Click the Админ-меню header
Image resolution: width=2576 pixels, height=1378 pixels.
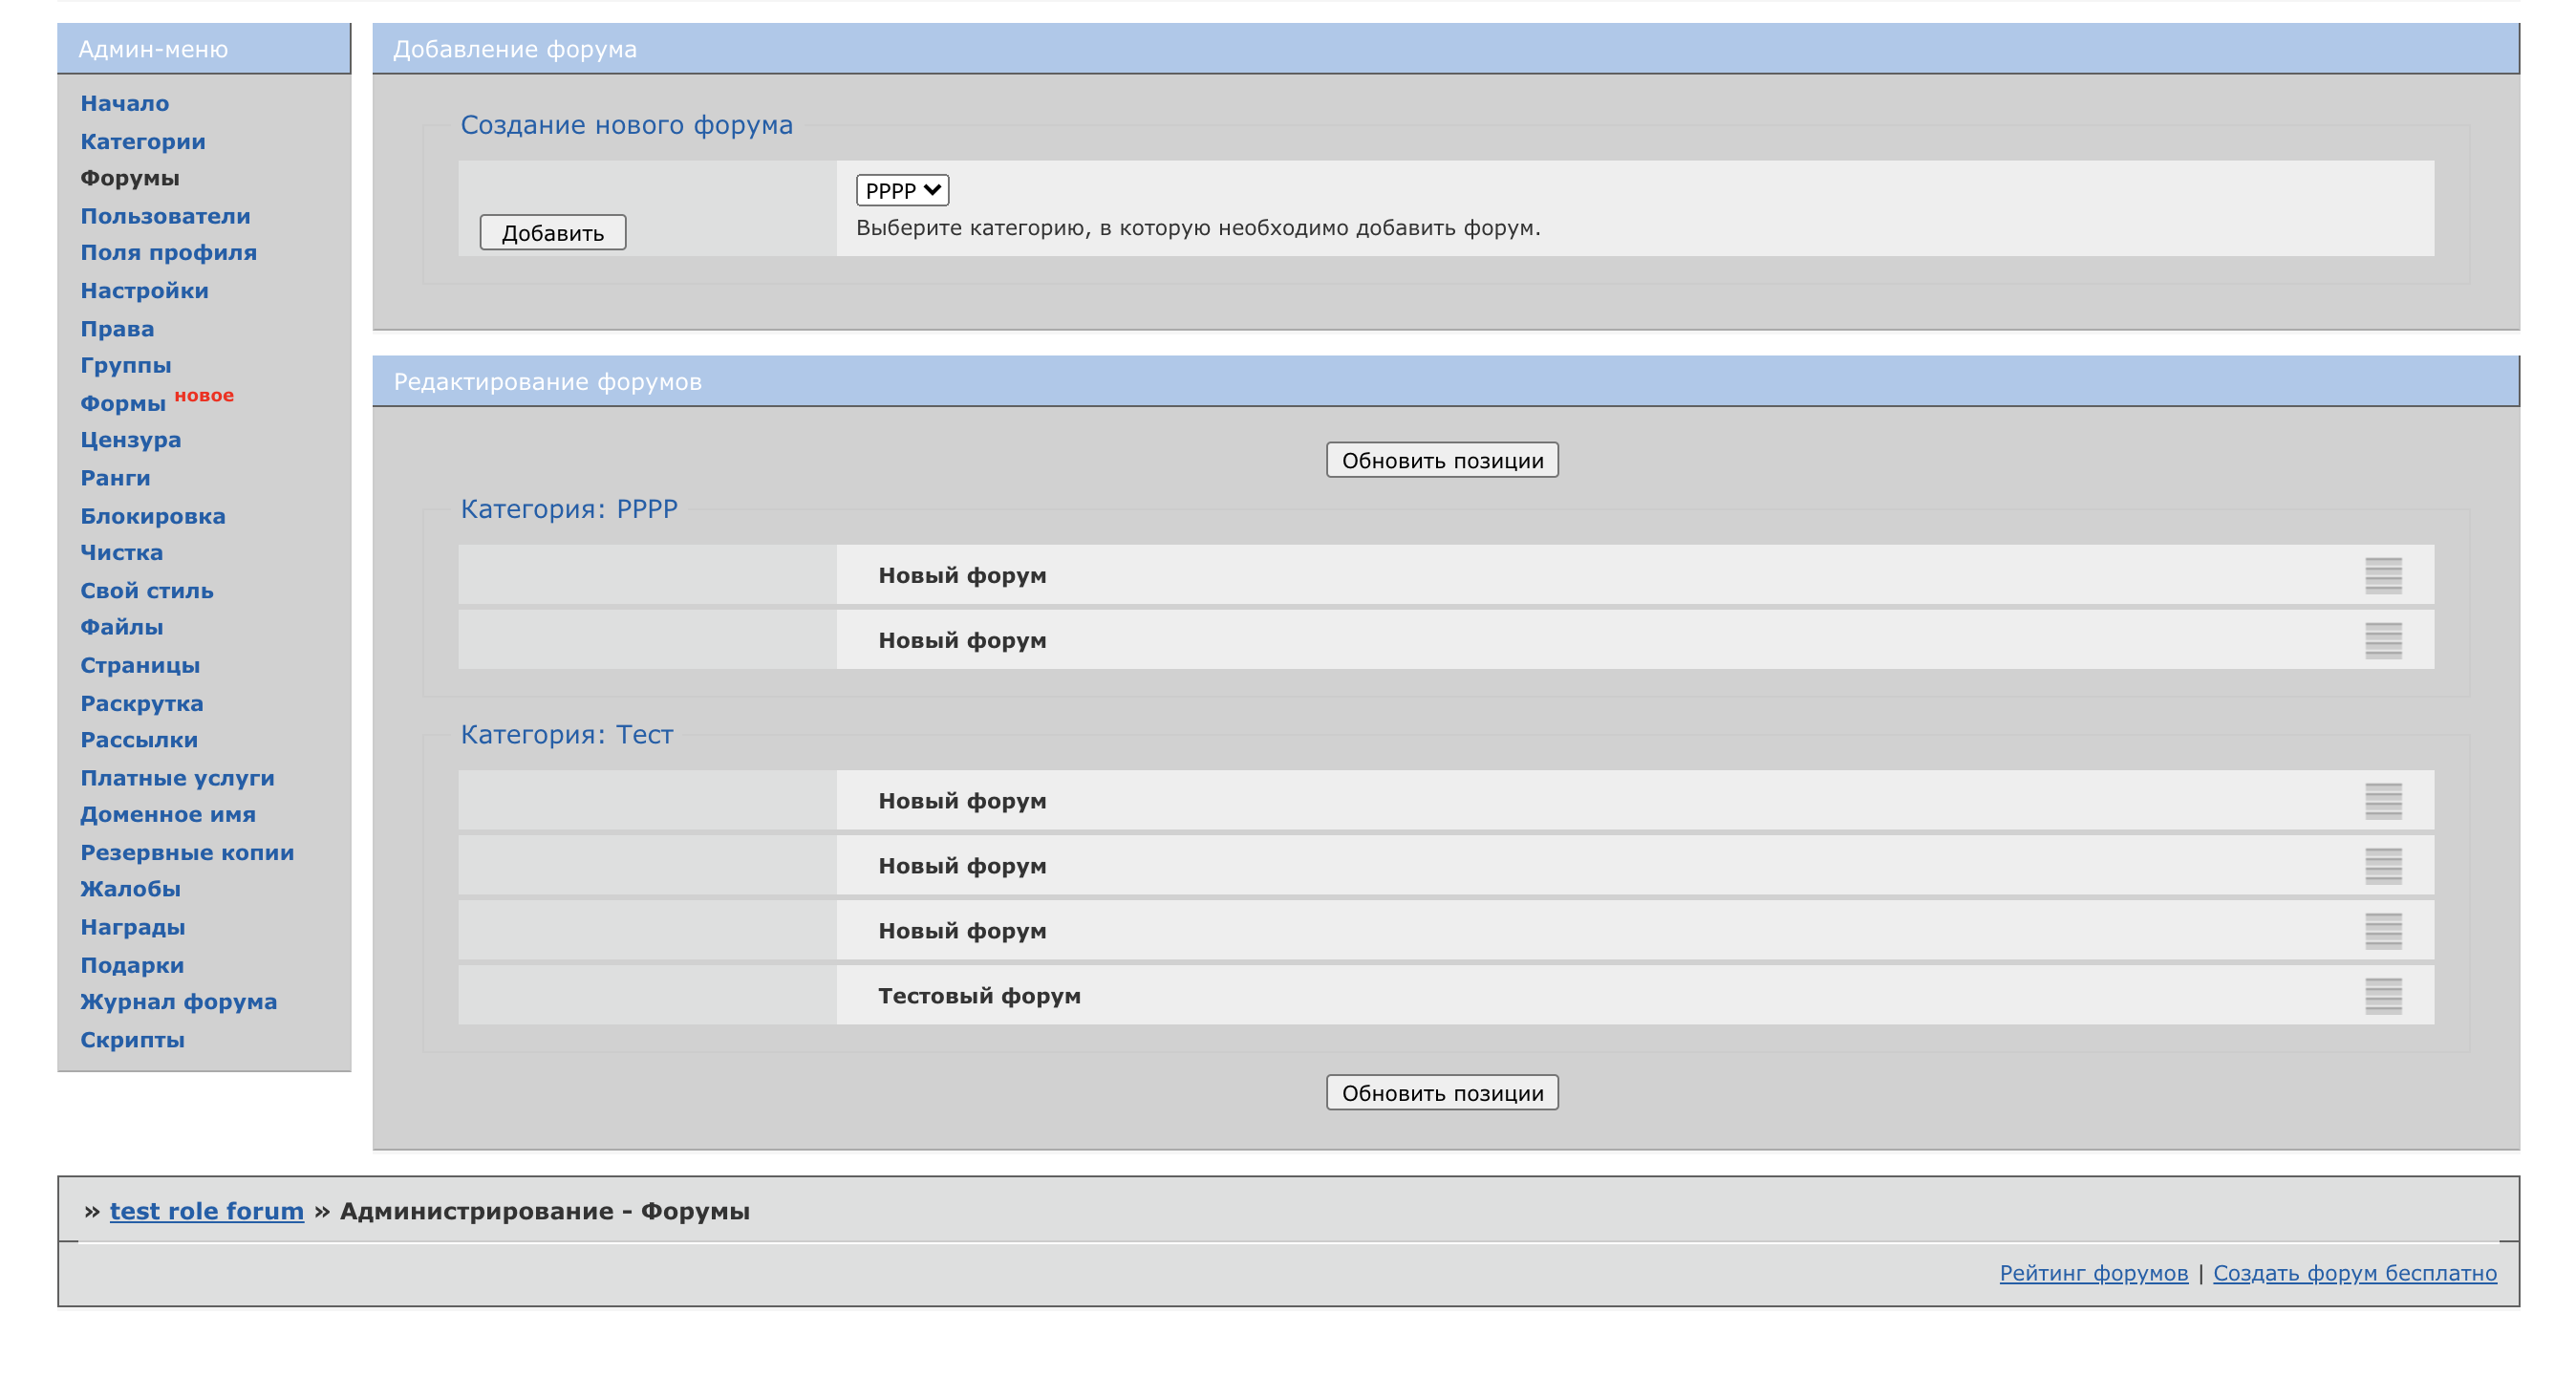[x=204, y=49]
